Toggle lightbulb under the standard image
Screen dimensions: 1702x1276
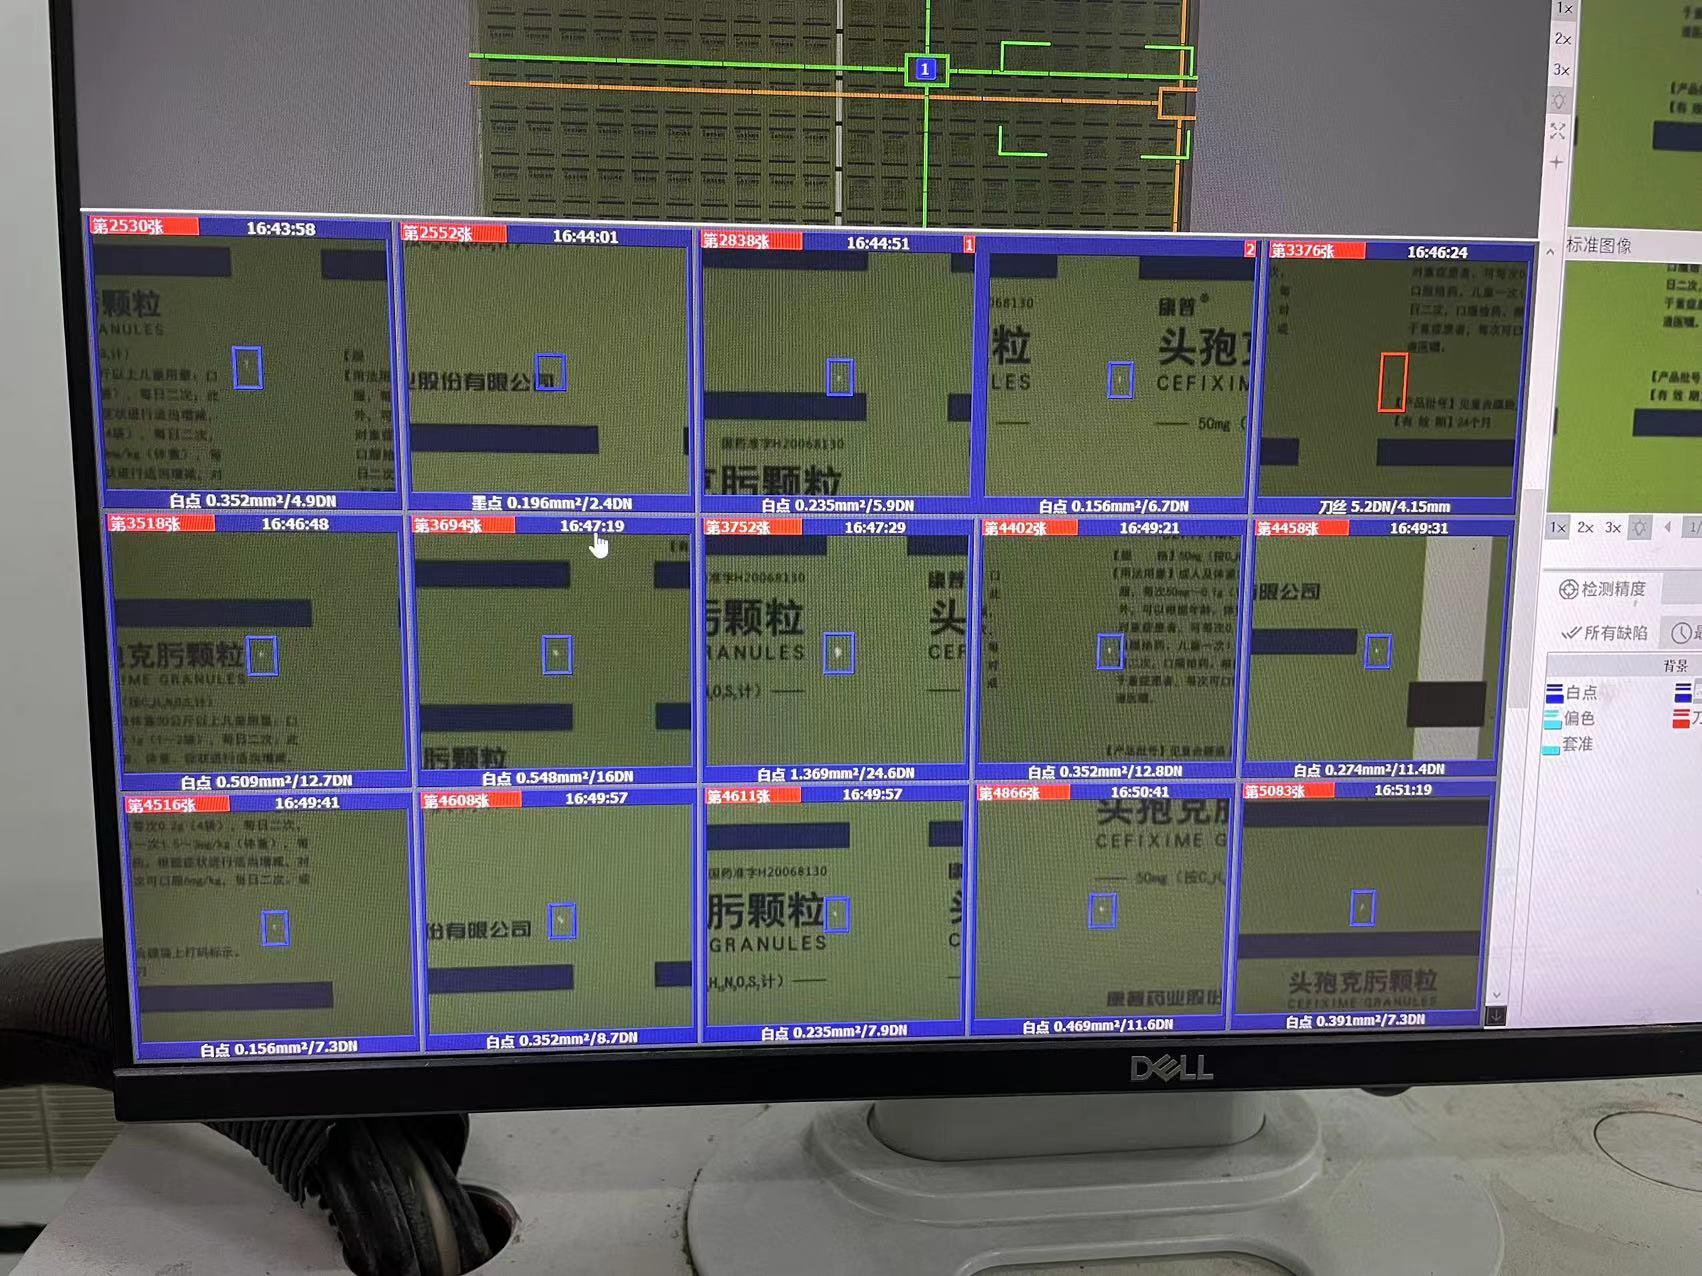pyautogui.click(x=1638, y=527)
